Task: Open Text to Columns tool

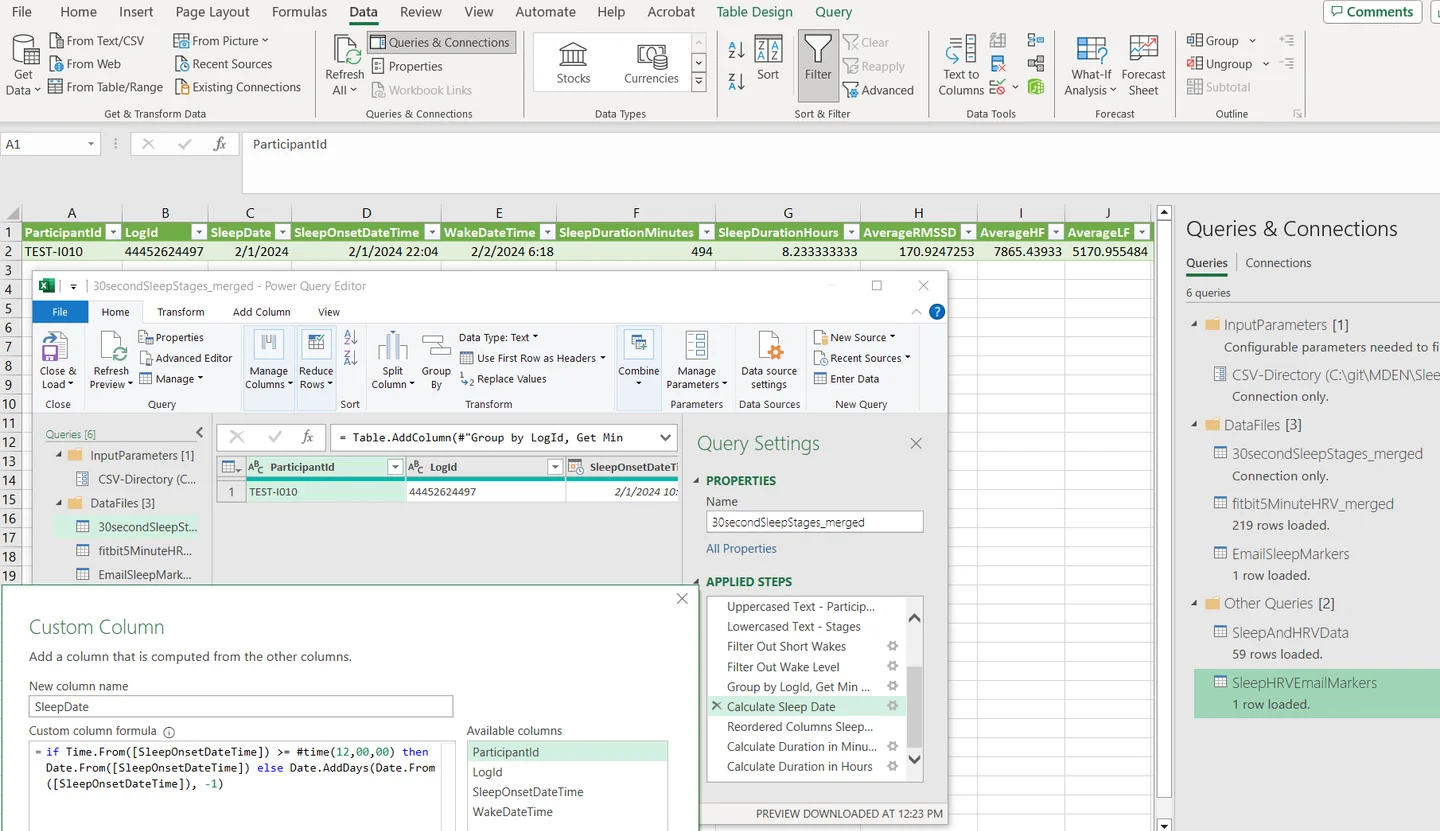Action: coord(961,66)
